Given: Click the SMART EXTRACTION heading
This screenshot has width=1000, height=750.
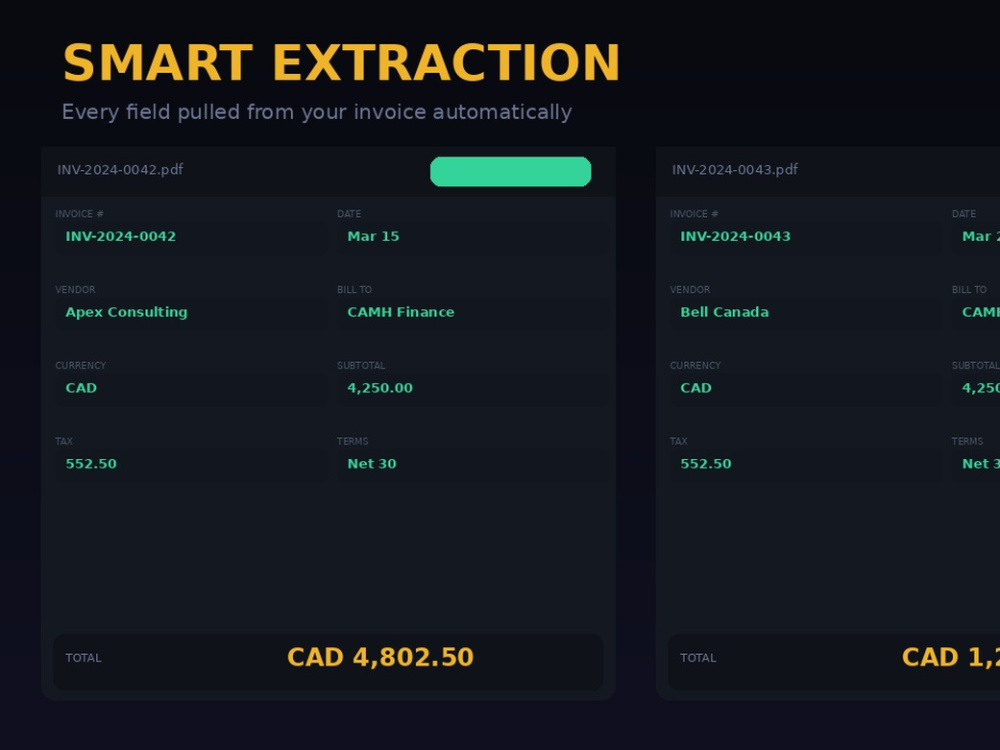Looking at the screenshot, I should 341,63.
